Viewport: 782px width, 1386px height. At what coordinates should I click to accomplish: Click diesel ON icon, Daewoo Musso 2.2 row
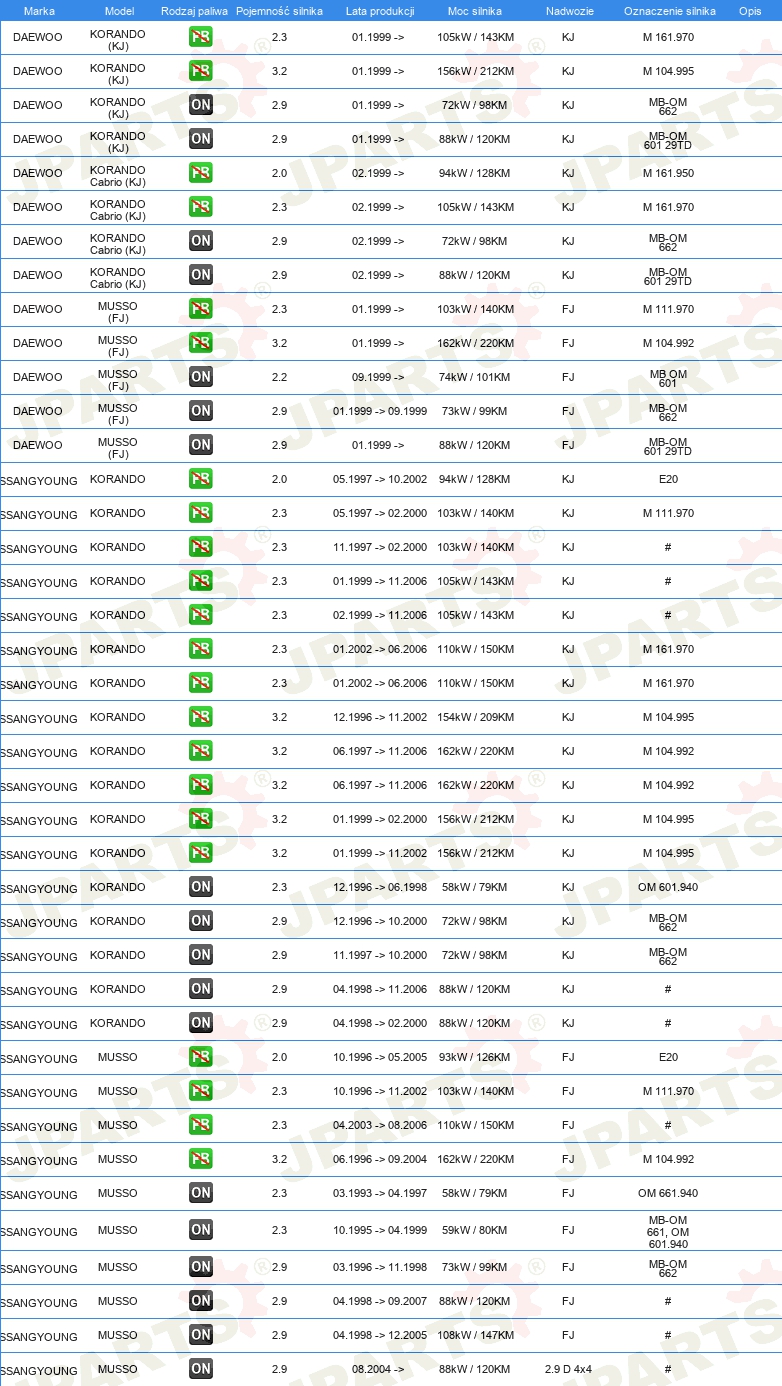[201, 377]
